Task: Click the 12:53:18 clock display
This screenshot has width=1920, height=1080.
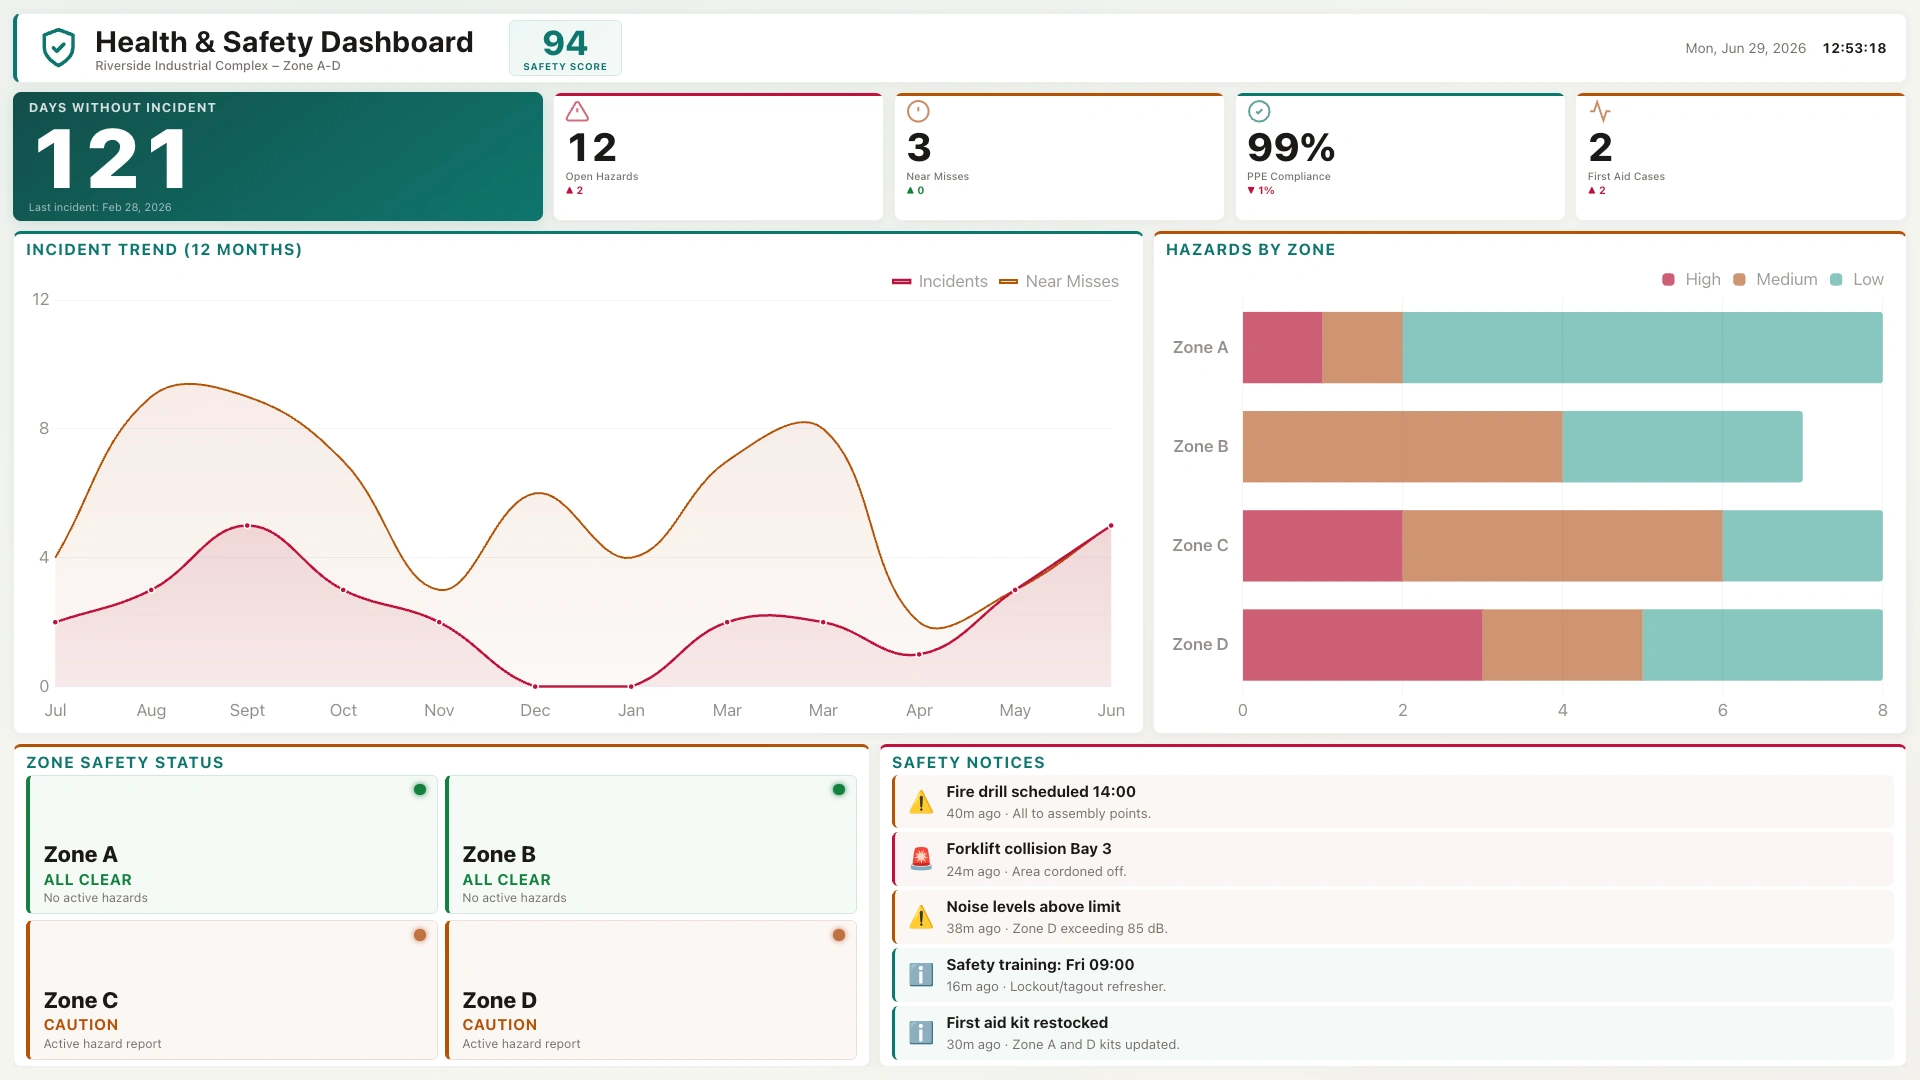Action: (1854, 48)
